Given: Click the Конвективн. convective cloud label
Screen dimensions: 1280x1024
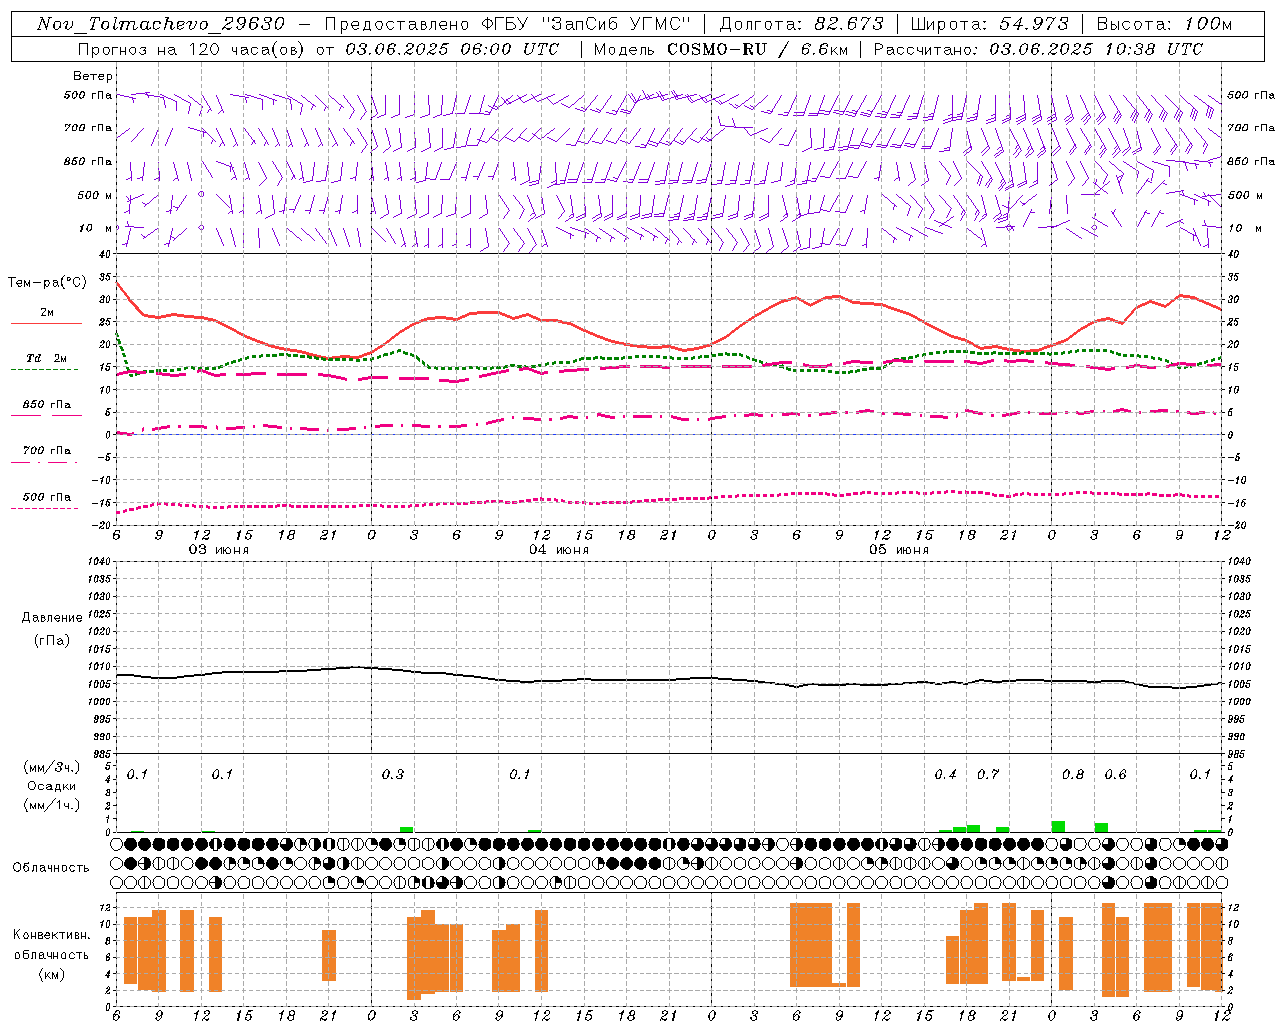Looking at the screenshot, I should [x=51, y=935].
